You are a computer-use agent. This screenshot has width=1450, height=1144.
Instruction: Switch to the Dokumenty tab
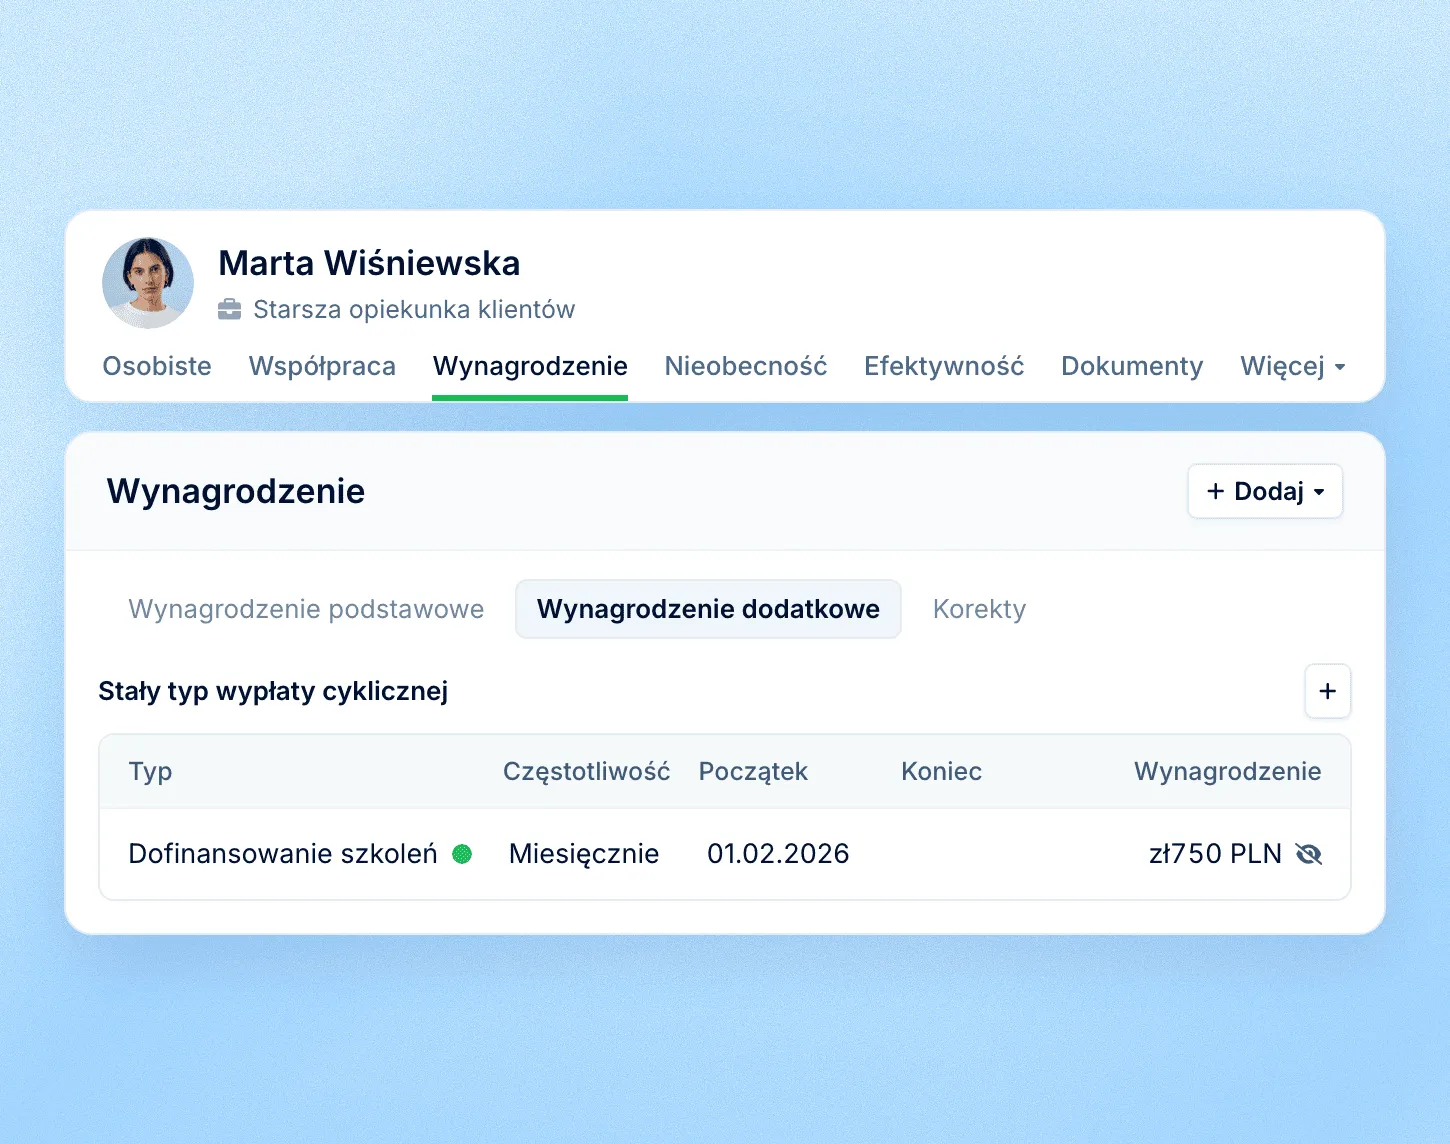pyautogui.click(x=1132, y=366)
